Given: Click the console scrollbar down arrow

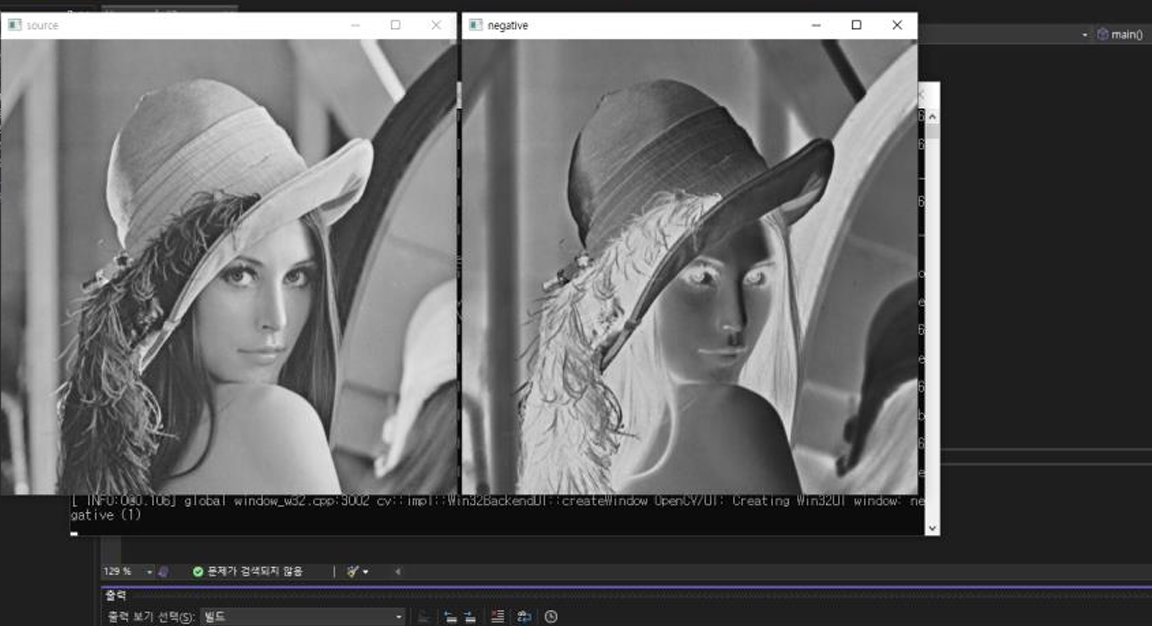Looking at the screenshot, I should click(932, 528).
